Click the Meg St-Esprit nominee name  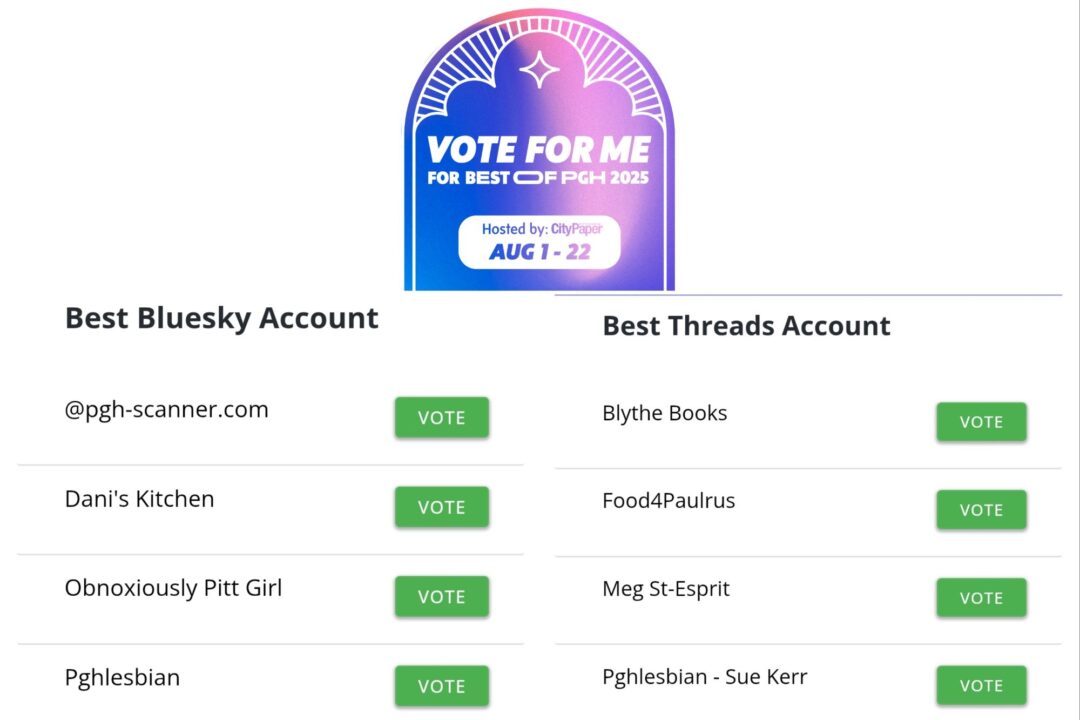pos(665,589)
